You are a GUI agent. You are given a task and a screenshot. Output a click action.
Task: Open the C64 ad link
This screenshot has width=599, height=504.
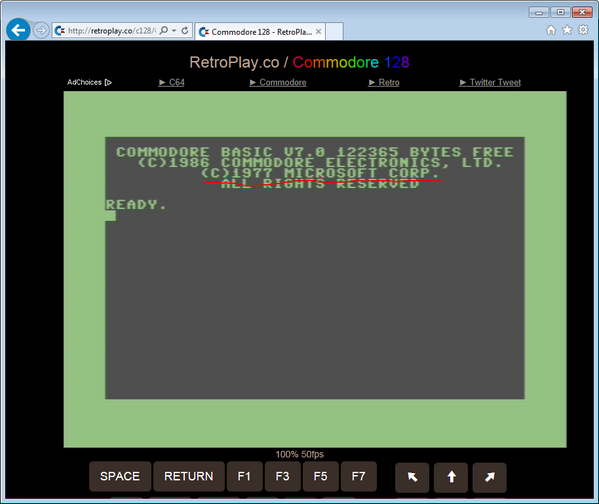(172, 82)
